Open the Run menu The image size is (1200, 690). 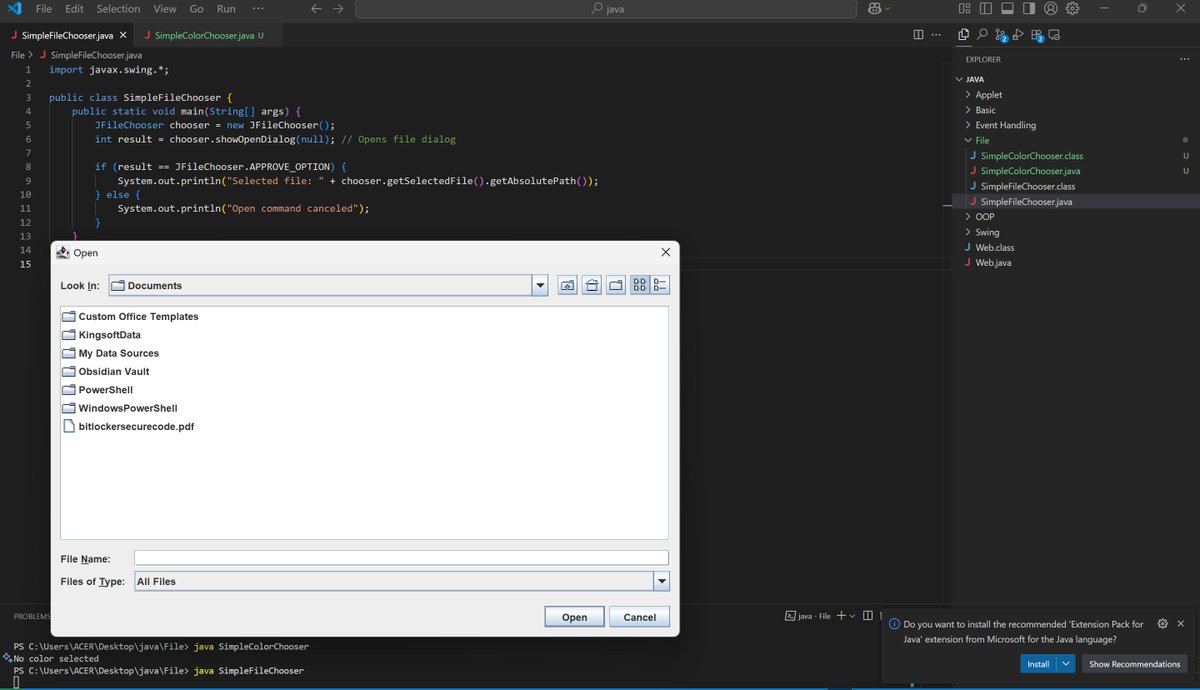(x=226, y=8)
